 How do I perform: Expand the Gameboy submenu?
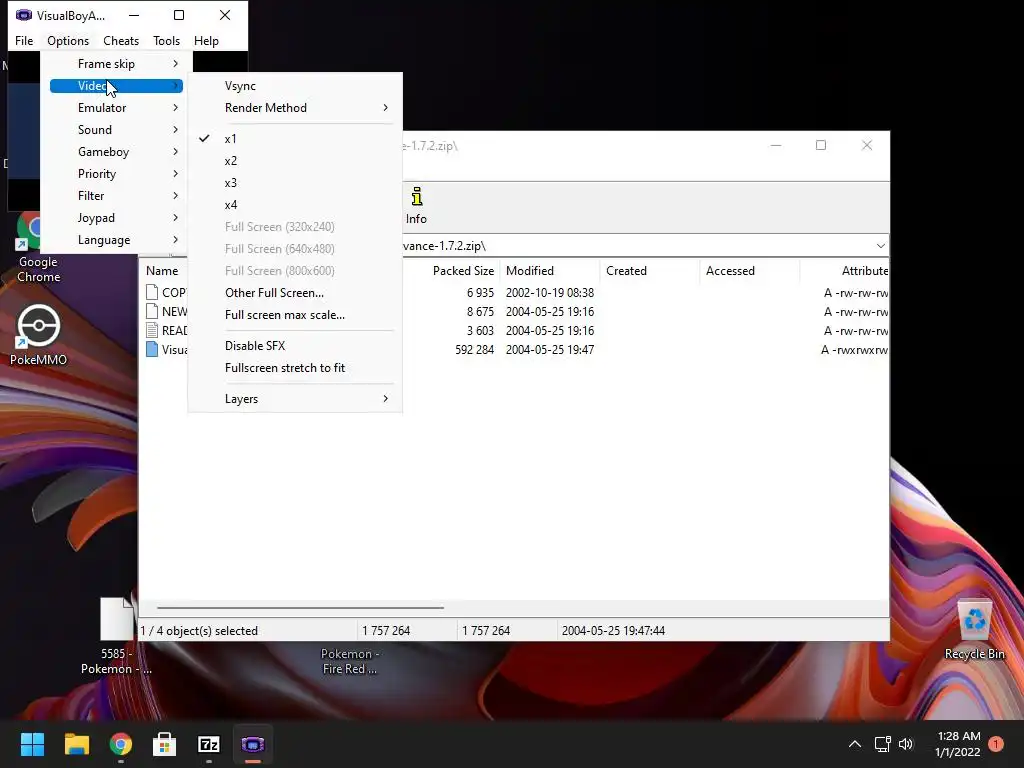116,152
